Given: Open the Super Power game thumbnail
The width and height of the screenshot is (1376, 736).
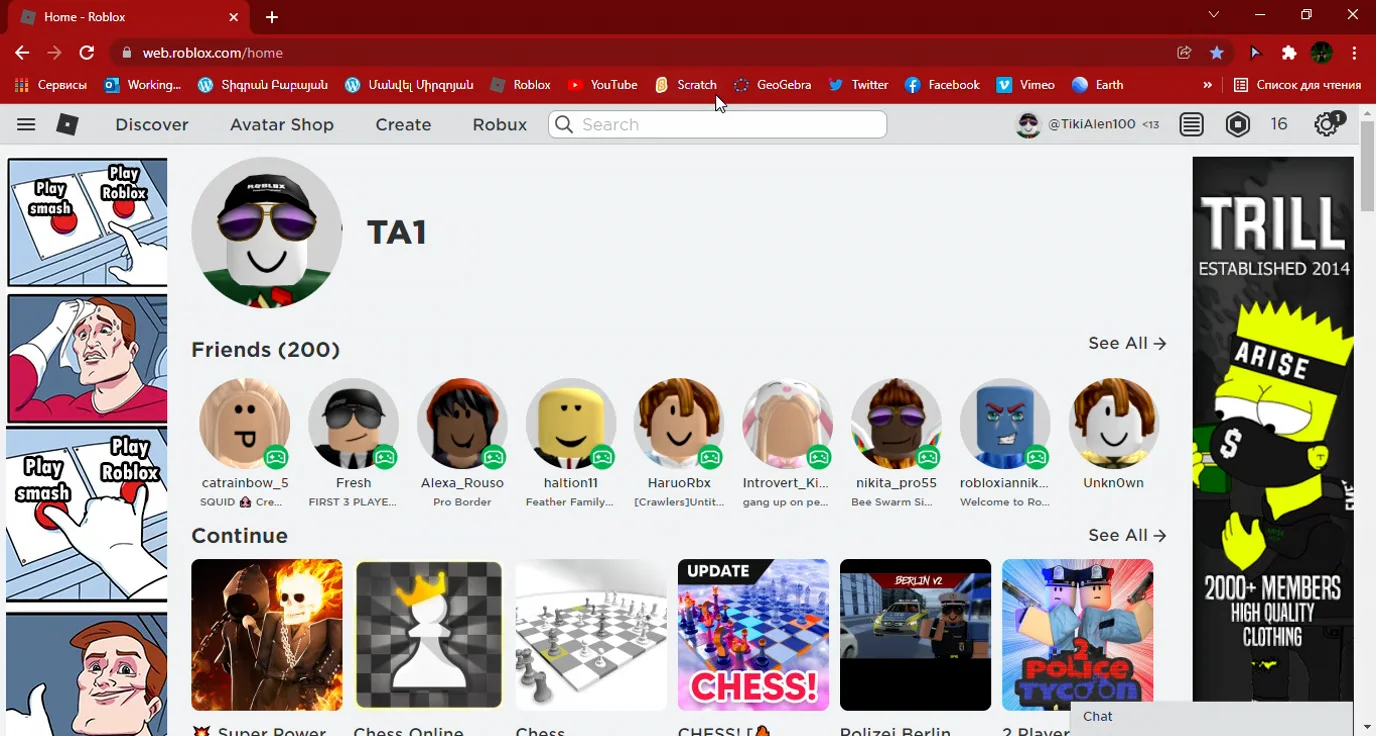Looking at the screenshot, I should tap(266, 635).
